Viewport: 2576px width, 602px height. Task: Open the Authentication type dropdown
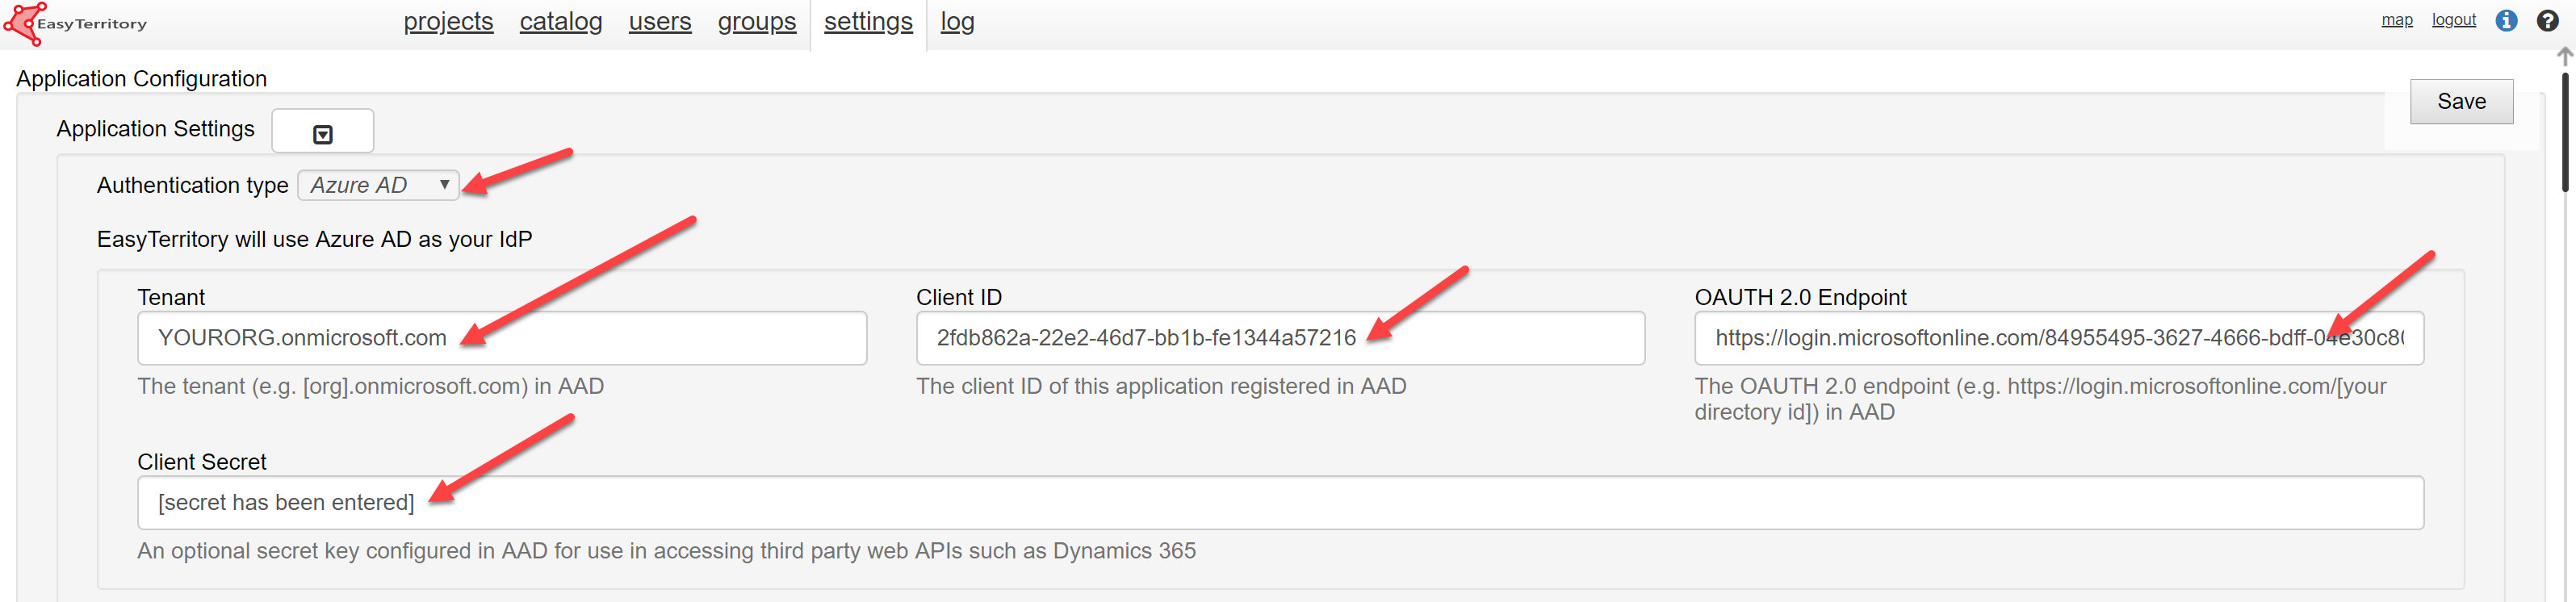coord(377,186)
